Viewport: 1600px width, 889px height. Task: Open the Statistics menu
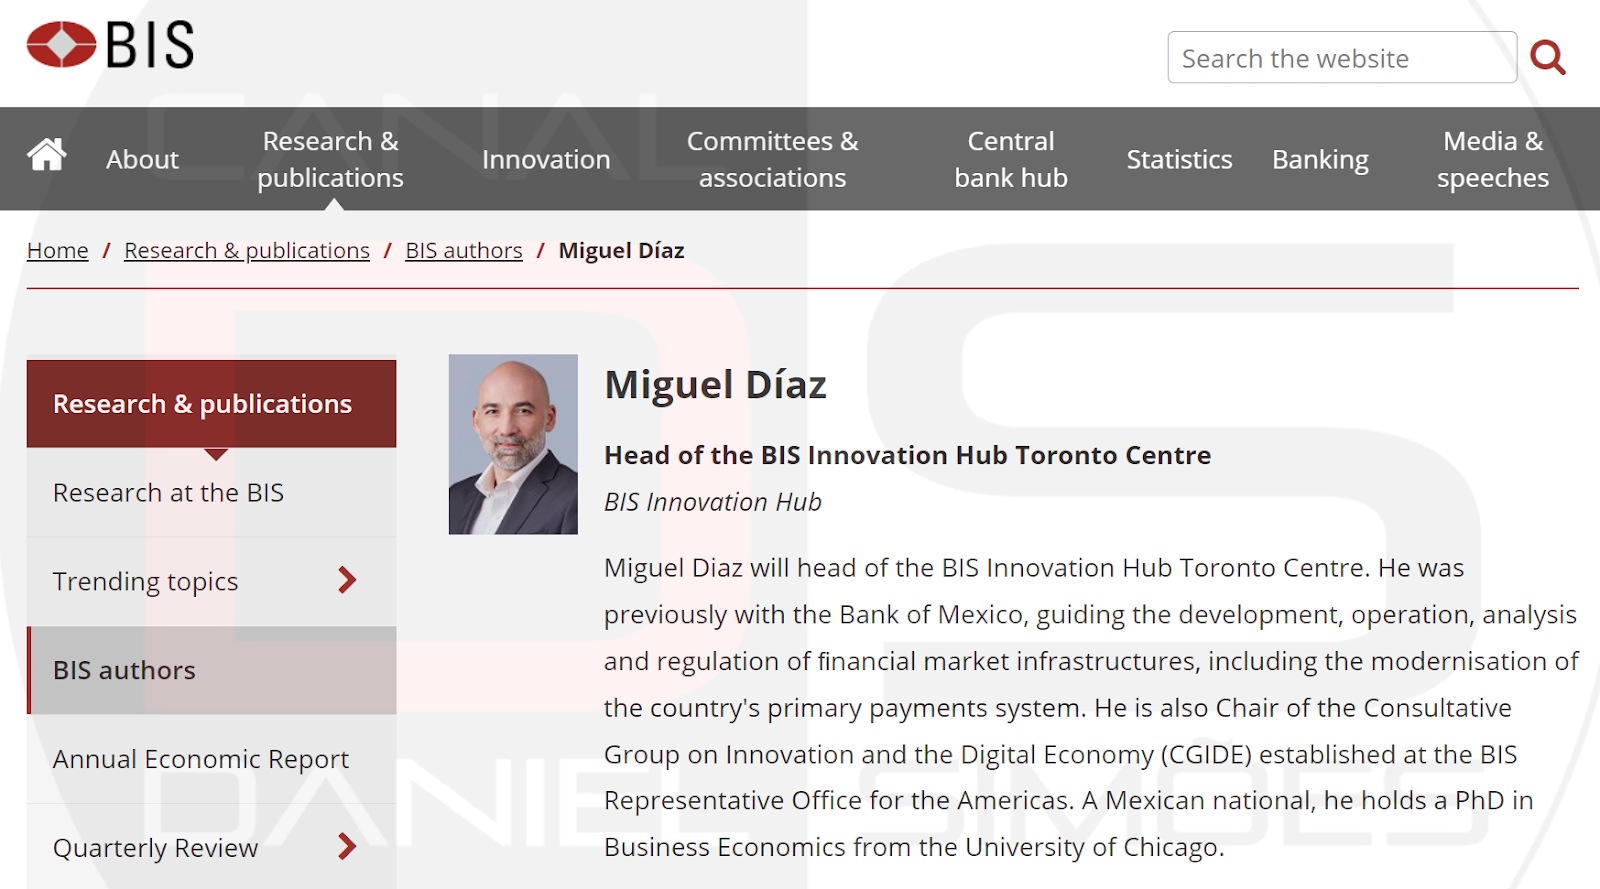pos(1179,159)
